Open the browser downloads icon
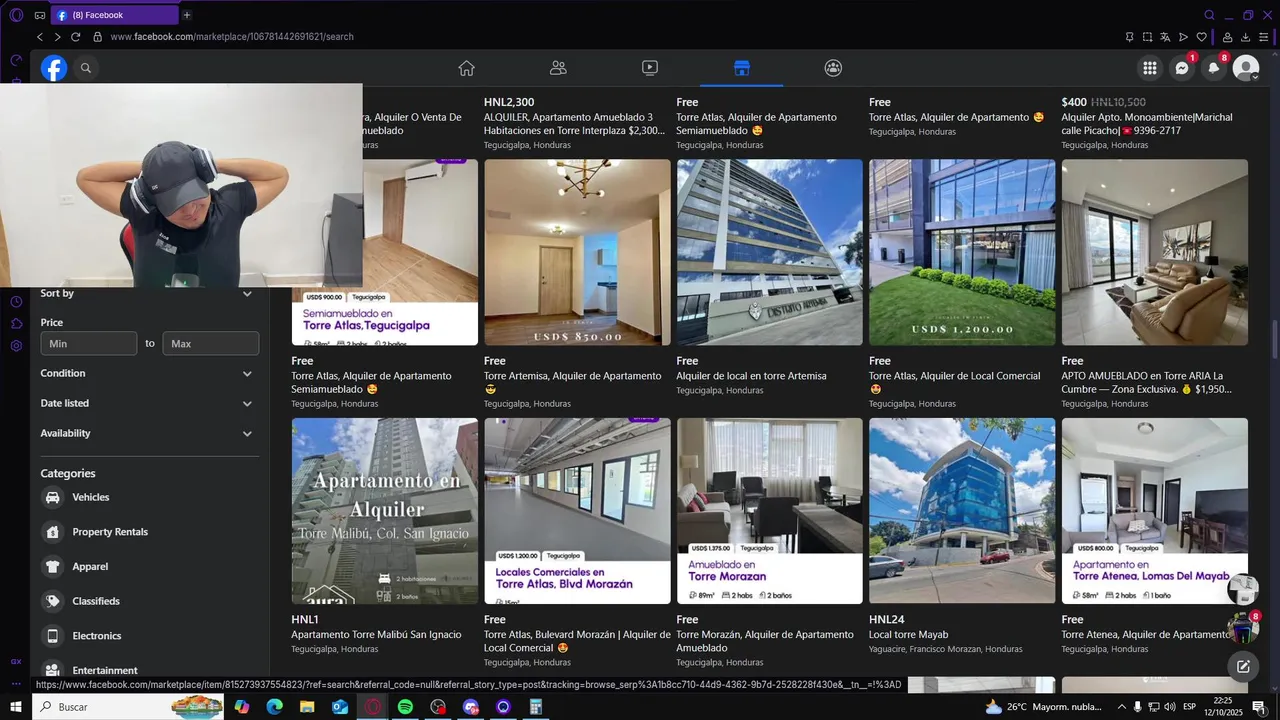Viewport: 1280px width, 720px height. tap(1246, 37)
